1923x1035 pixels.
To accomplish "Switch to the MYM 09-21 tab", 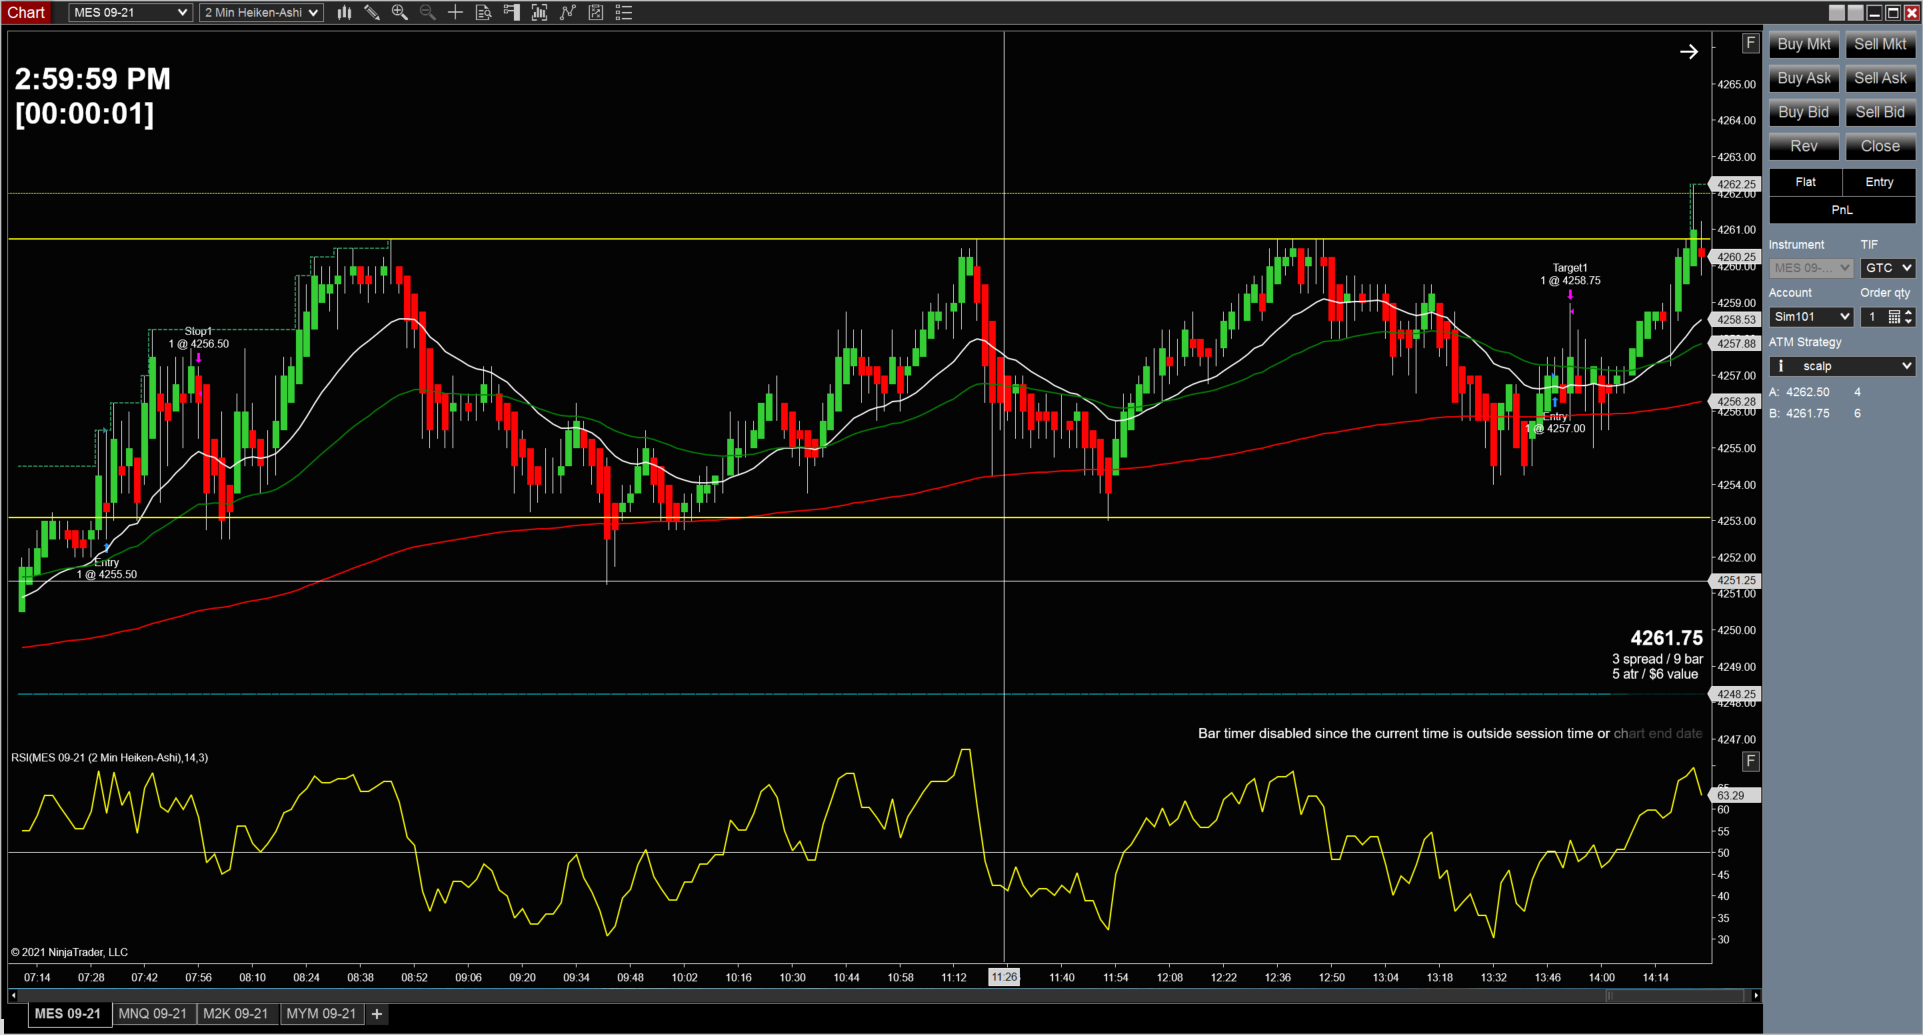I will (321, 1014).
